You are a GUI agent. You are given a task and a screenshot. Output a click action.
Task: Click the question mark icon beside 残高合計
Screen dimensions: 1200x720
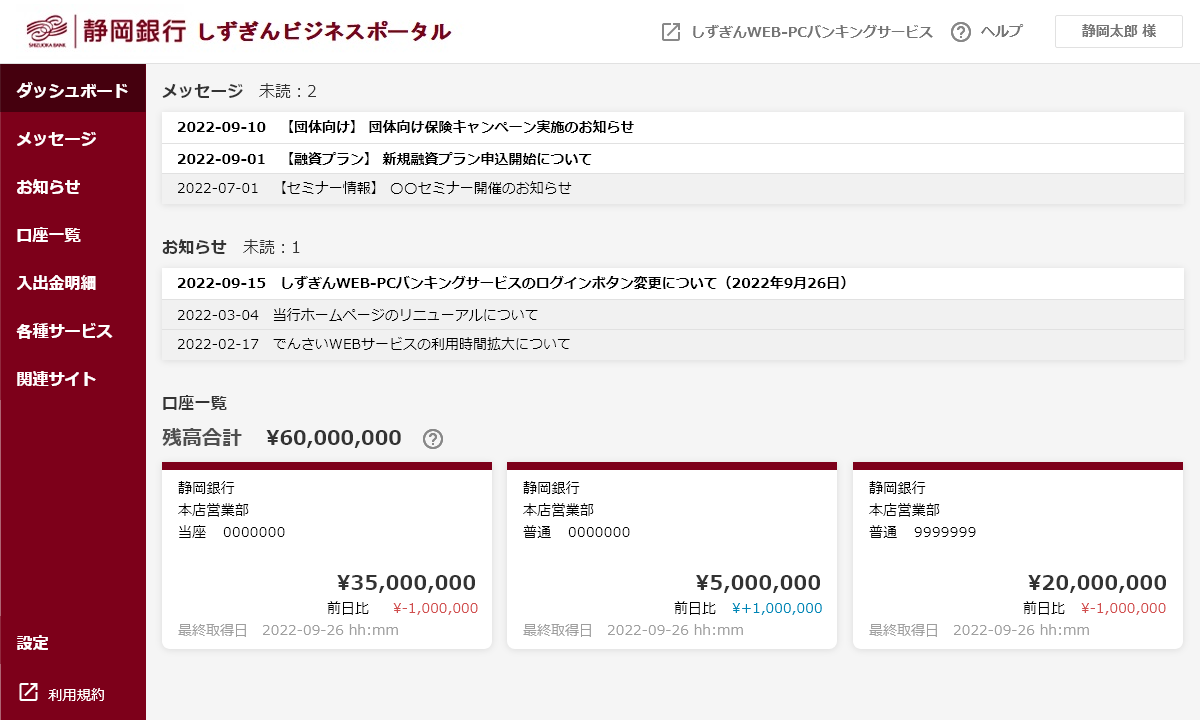pyautogui.click(x=433, y=439)
